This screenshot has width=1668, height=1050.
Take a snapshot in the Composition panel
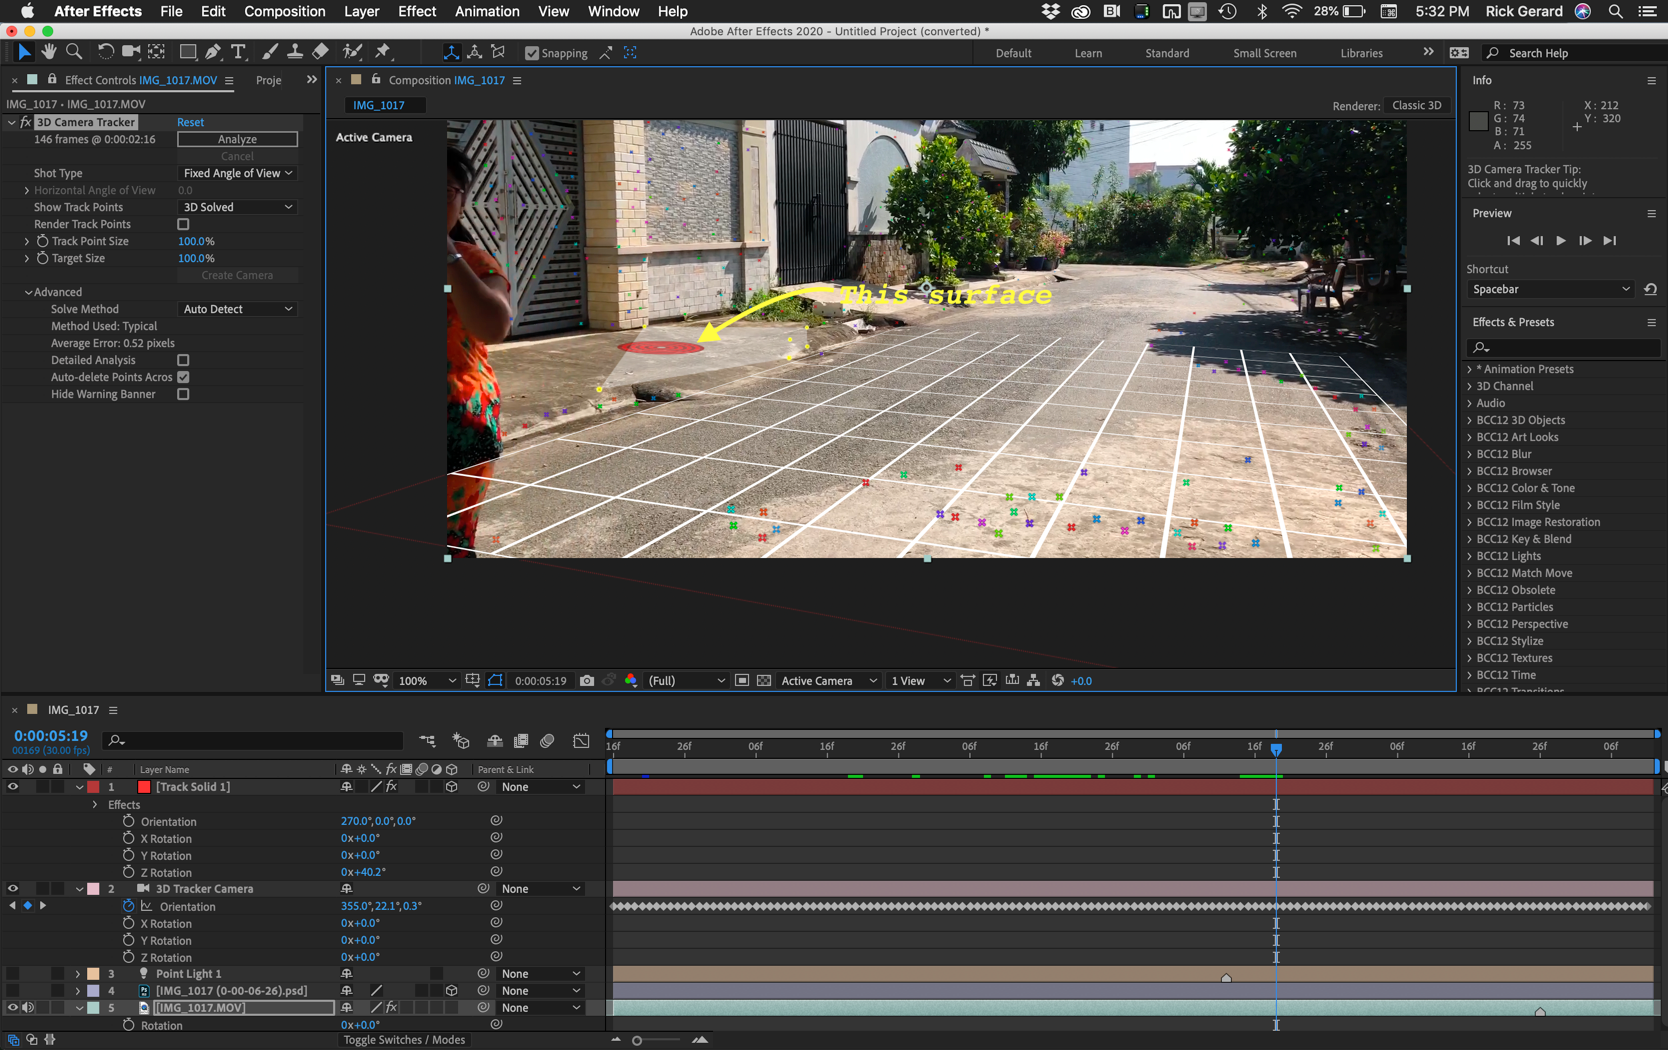coord(587,680)
